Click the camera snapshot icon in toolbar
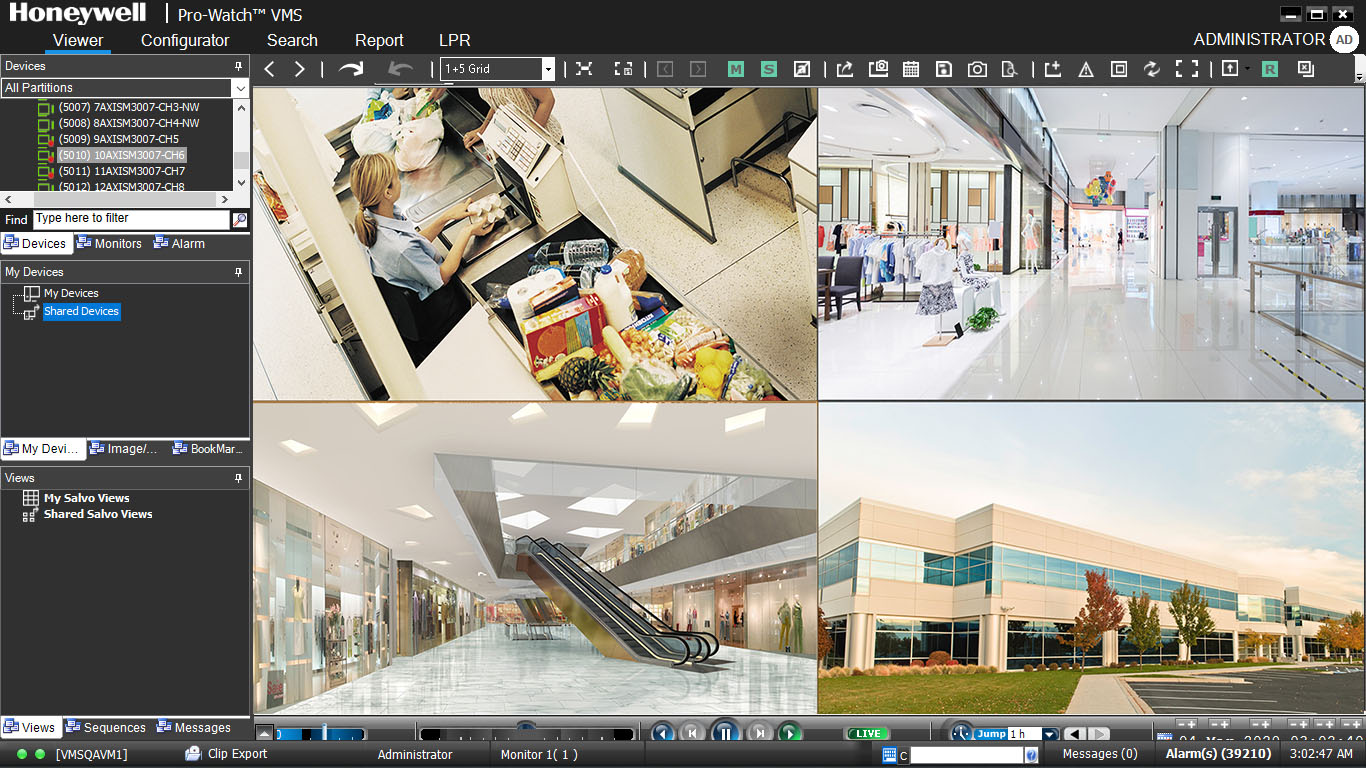The width and height of the screenshot is (1366, 768). (x=977, y=69)
